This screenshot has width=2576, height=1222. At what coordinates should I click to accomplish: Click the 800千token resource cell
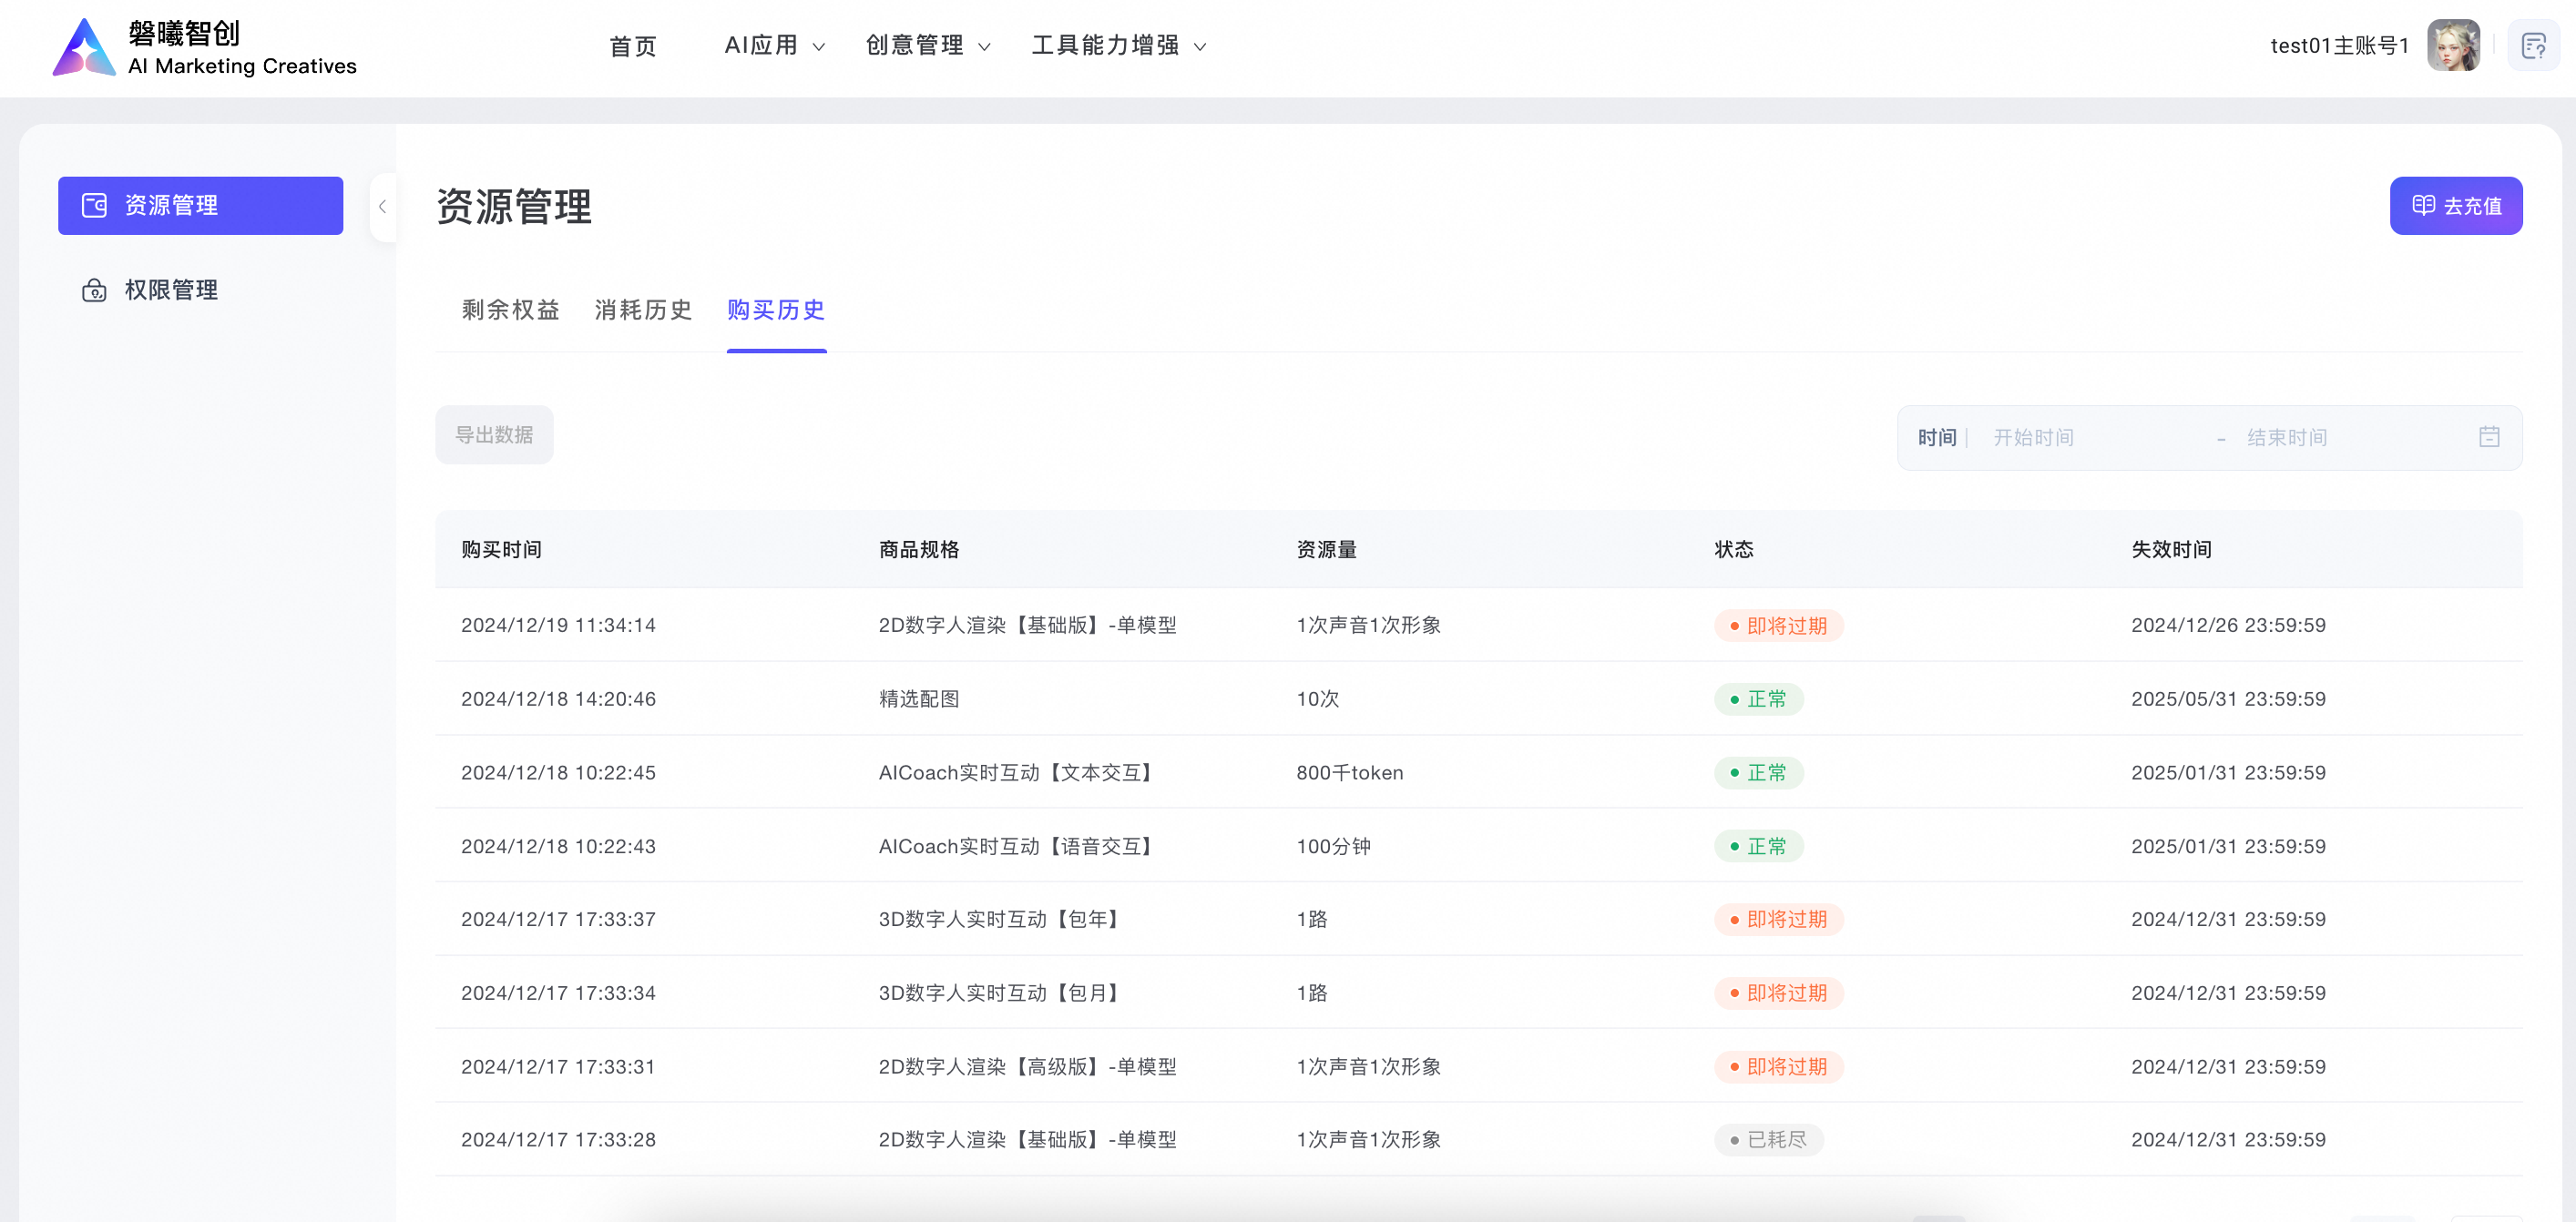pyautogui.click(x=1349, y=773)
